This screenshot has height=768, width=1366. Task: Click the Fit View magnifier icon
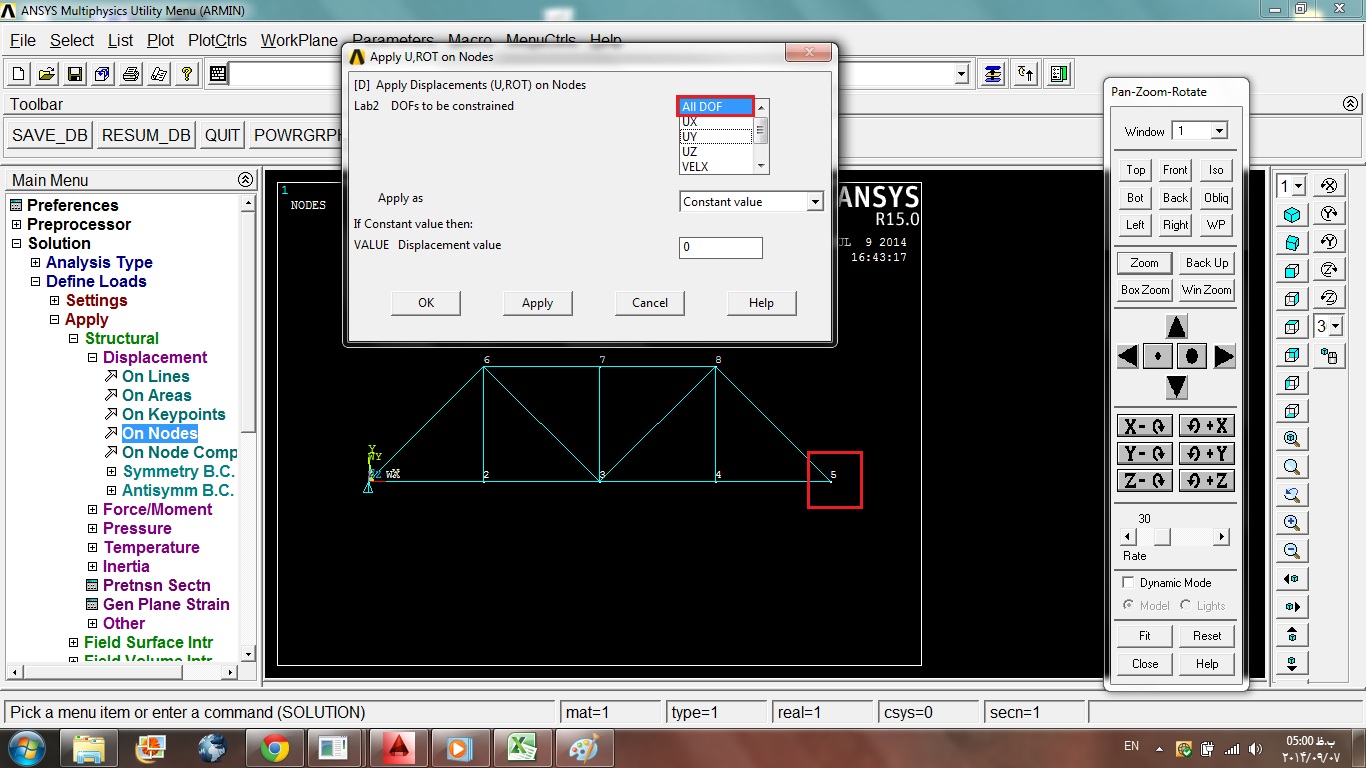pyautogui.click(x=1292, y=439)
